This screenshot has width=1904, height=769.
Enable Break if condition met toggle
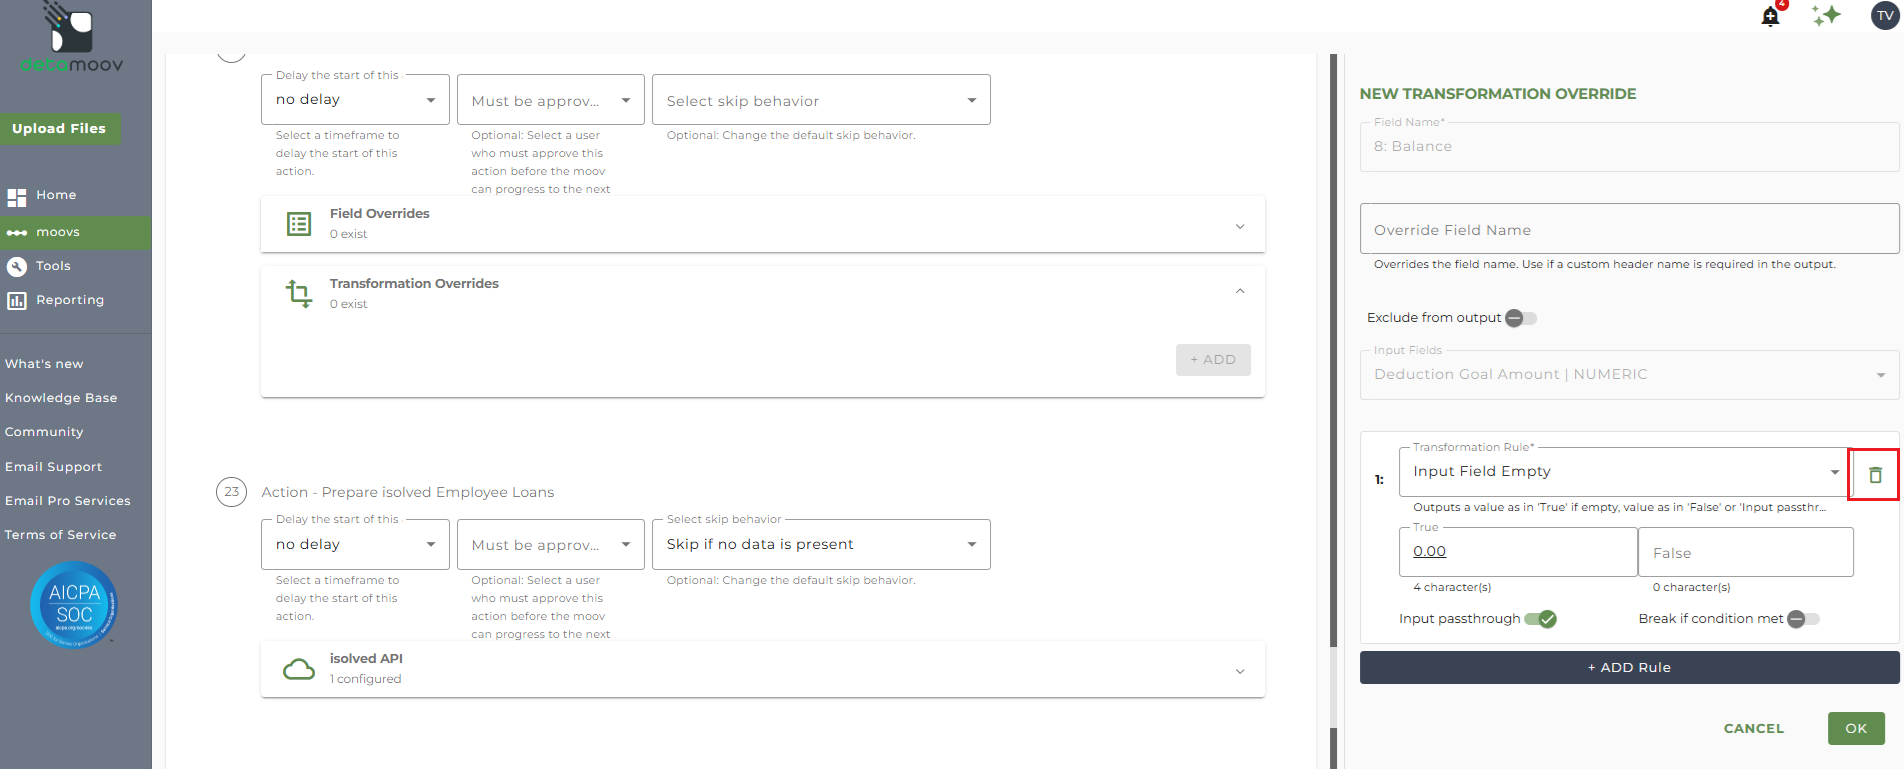point(1804,619)
